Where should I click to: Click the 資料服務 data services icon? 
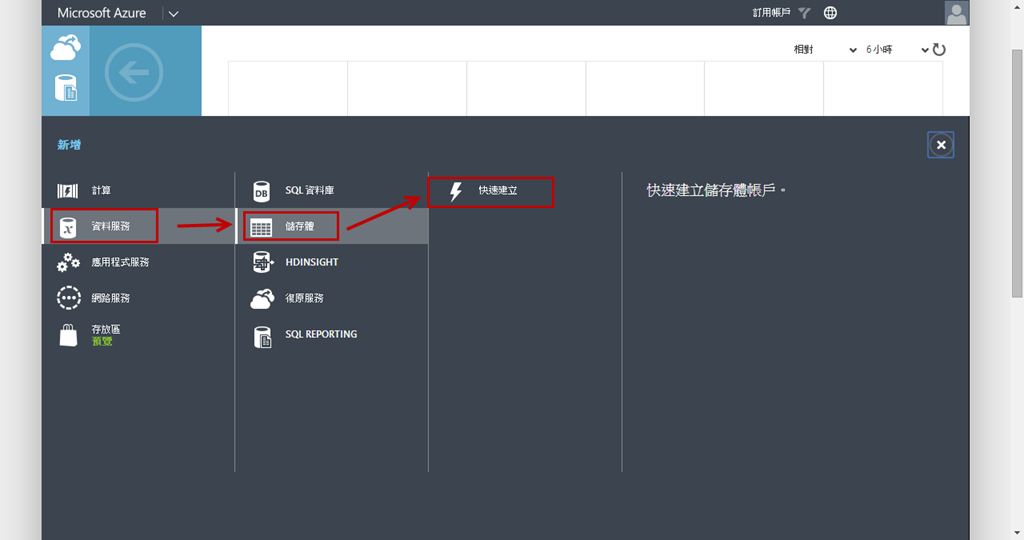click(68, 227)
